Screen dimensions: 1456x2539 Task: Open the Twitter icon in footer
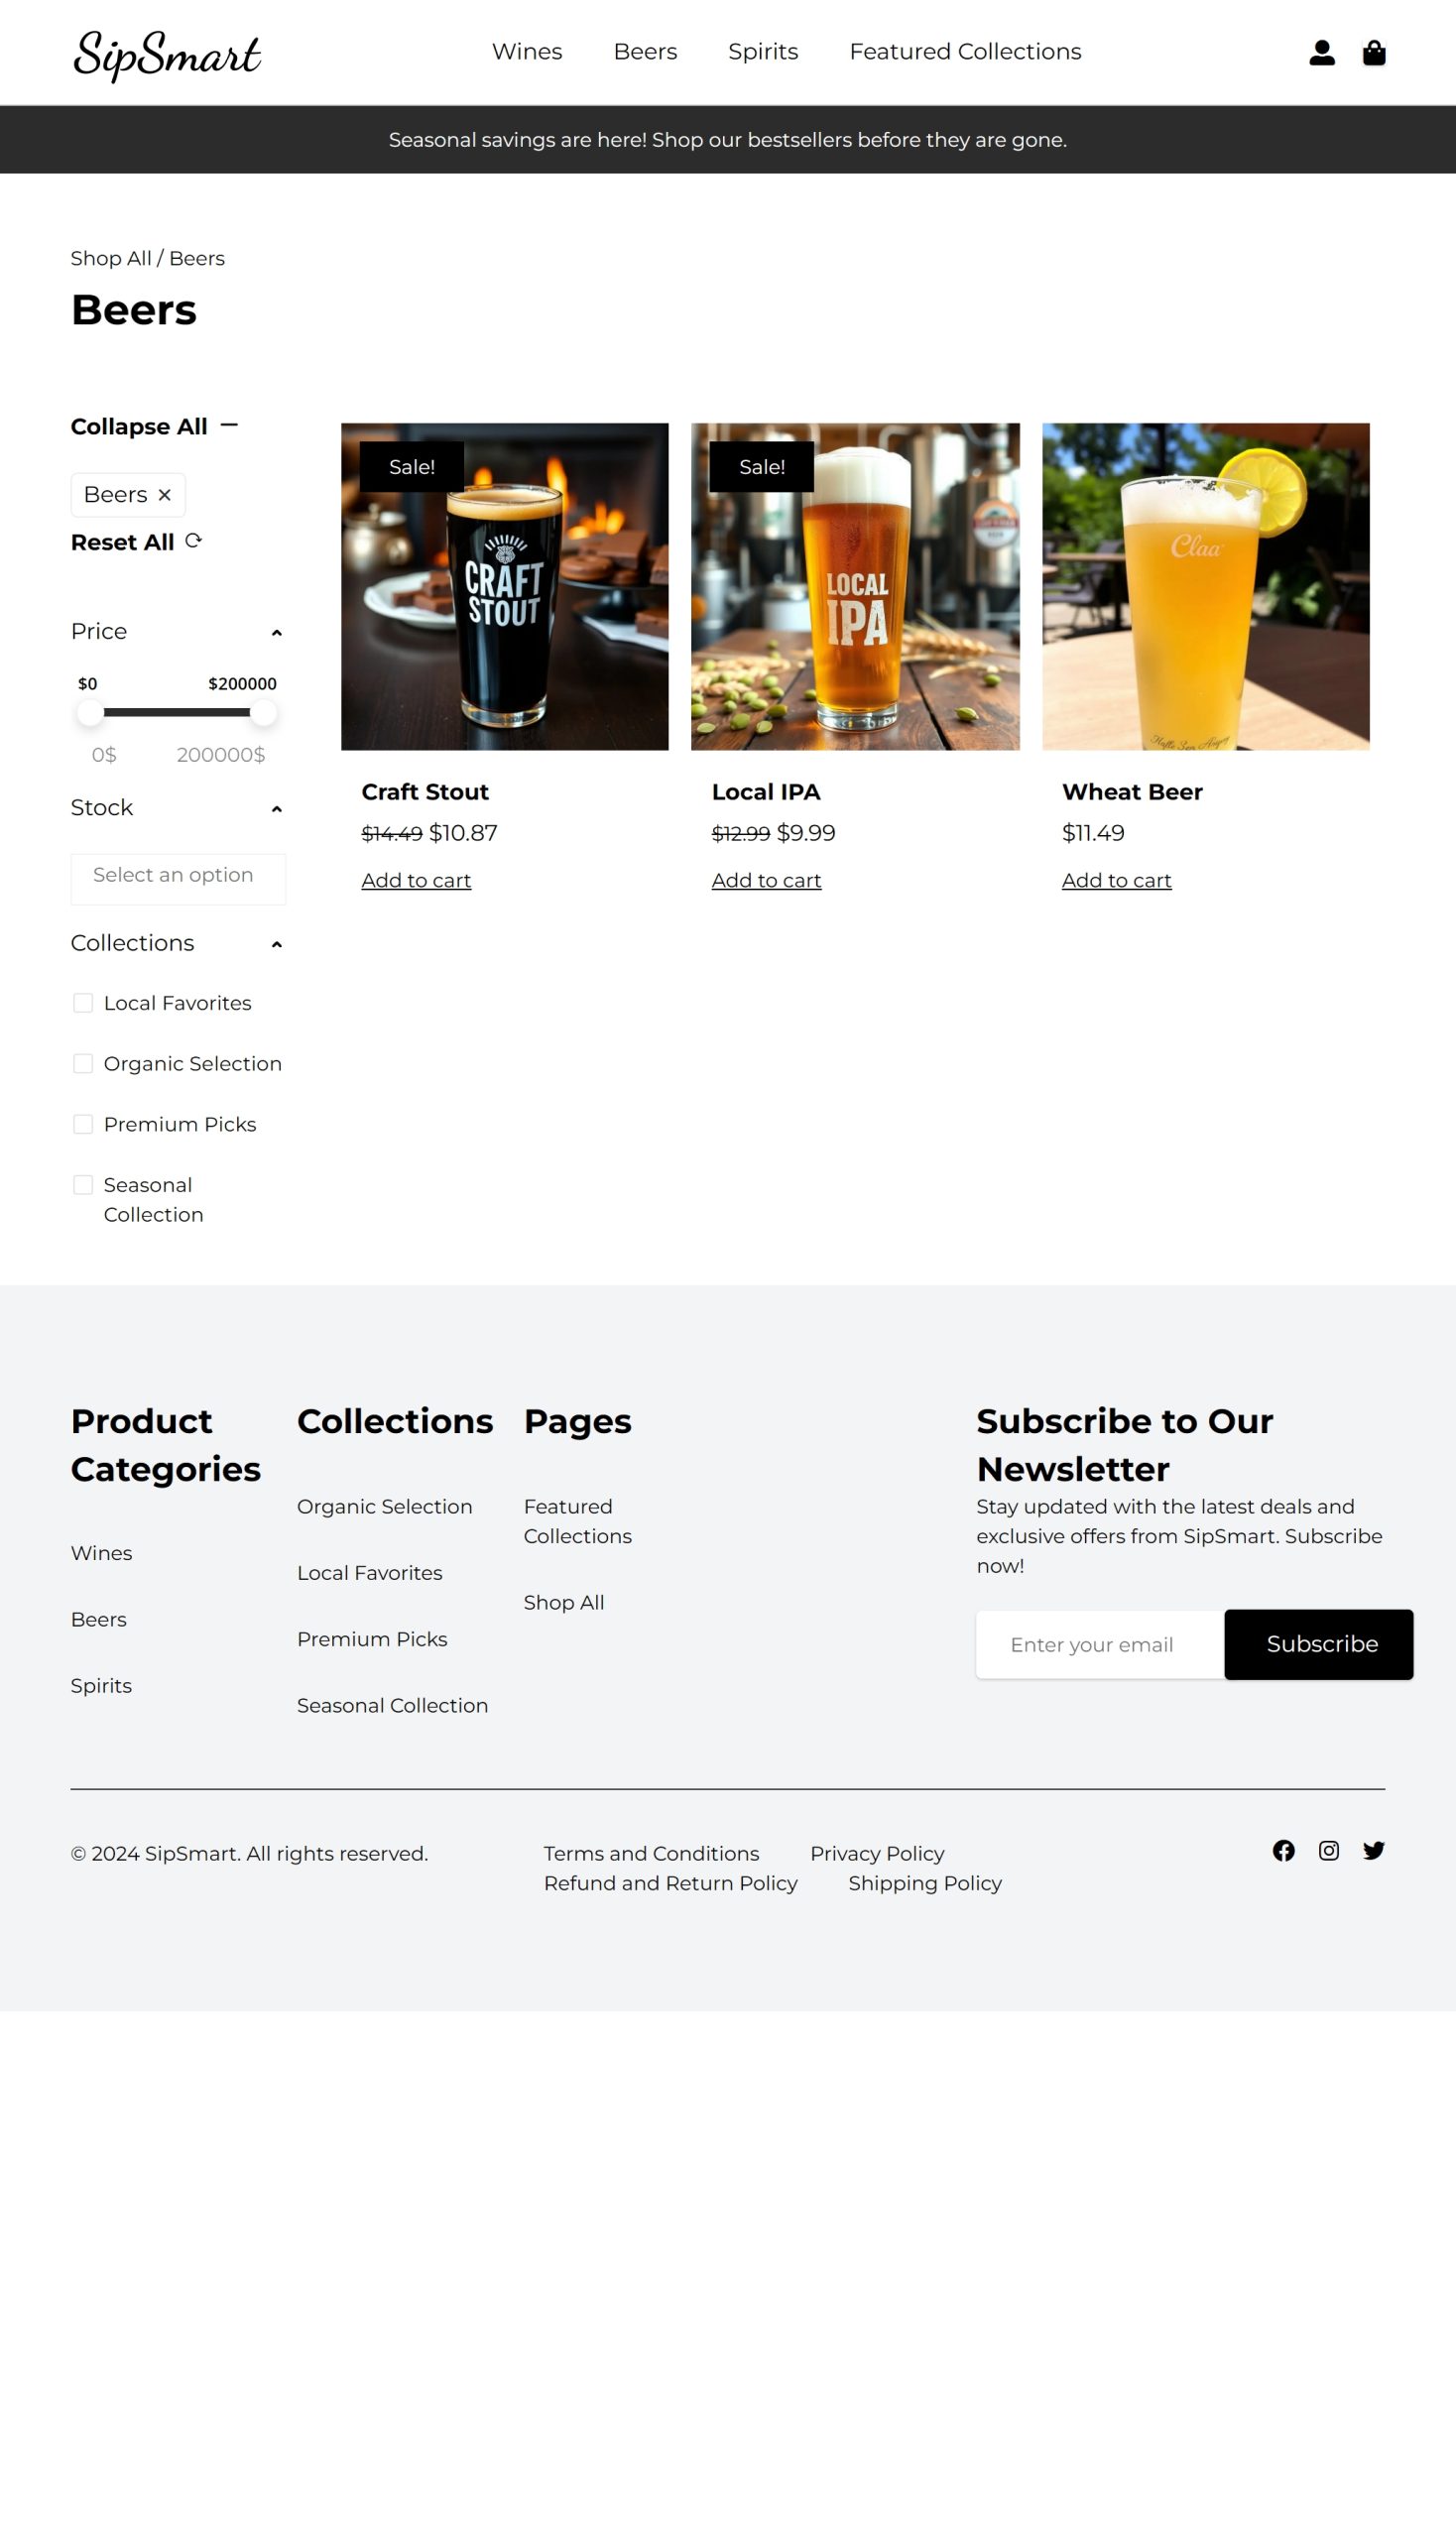[x=1373, y=1849]
